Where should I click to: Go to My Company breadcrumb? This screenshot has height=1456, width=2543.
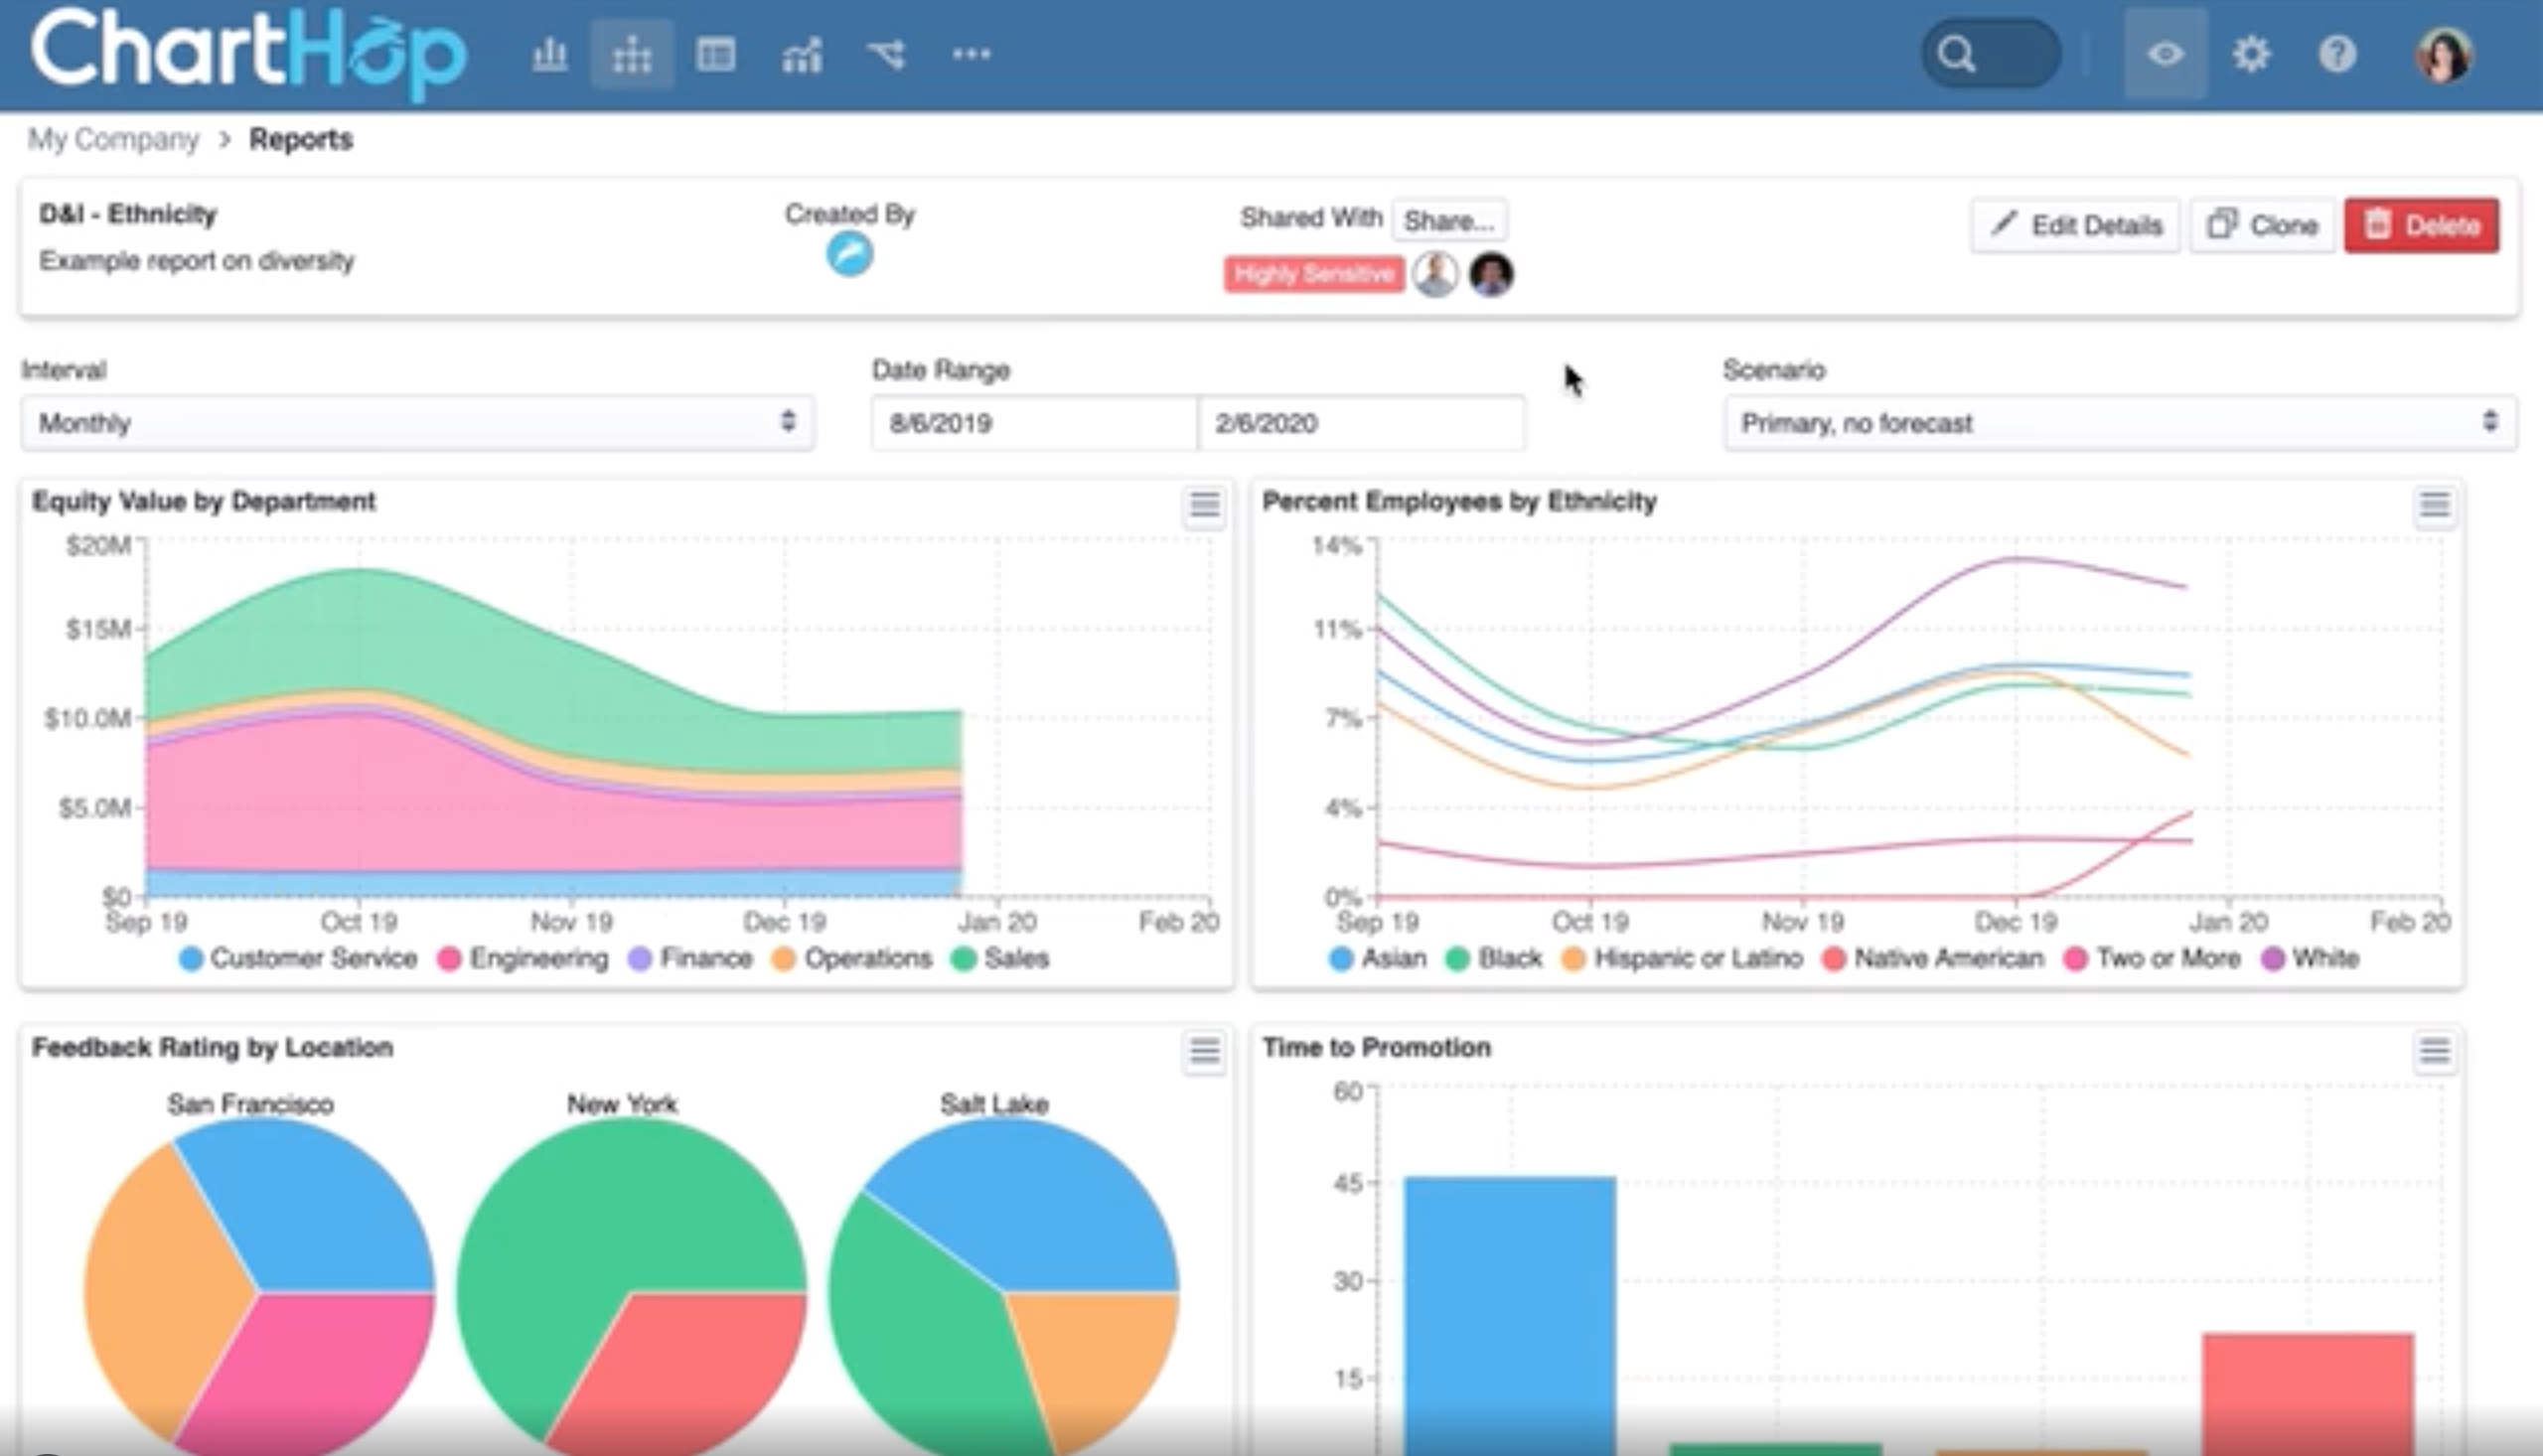point(113,139)
